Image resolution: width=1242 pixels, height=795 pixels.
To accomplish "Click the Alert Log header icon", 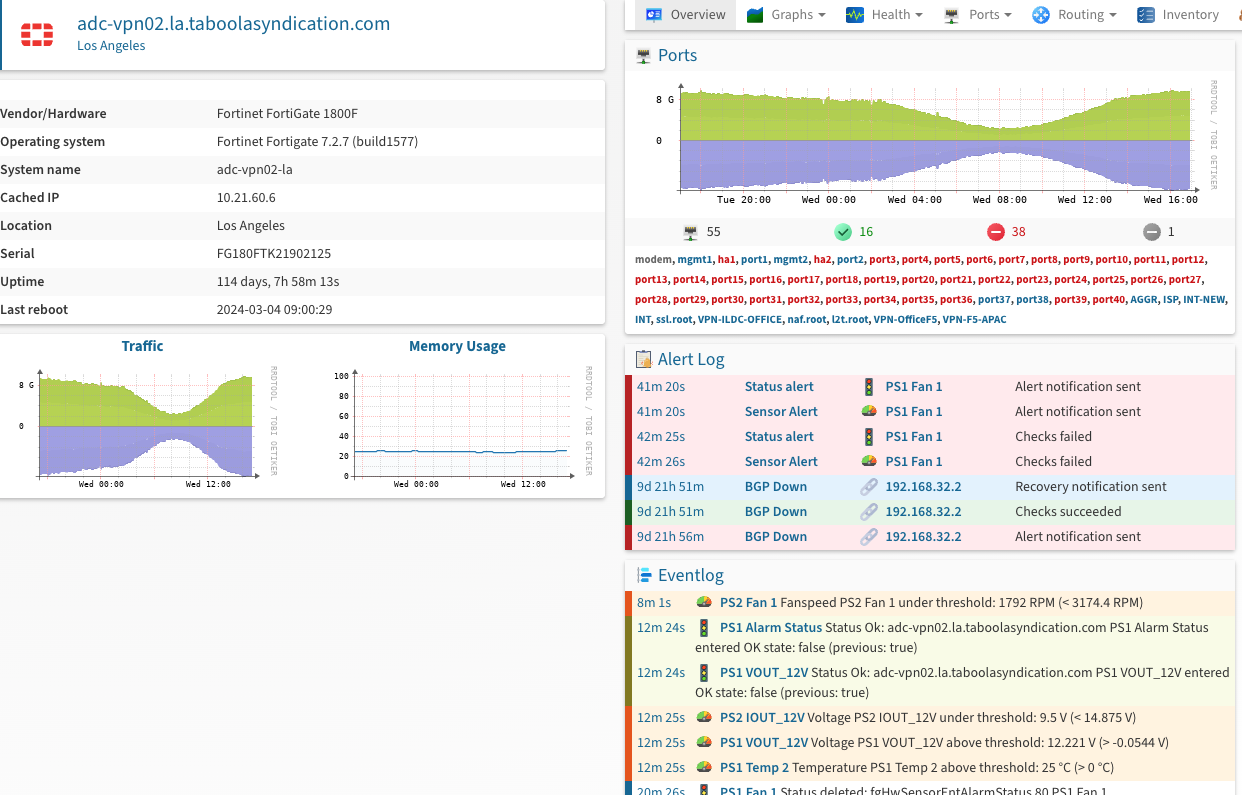I will pos(644,359).
